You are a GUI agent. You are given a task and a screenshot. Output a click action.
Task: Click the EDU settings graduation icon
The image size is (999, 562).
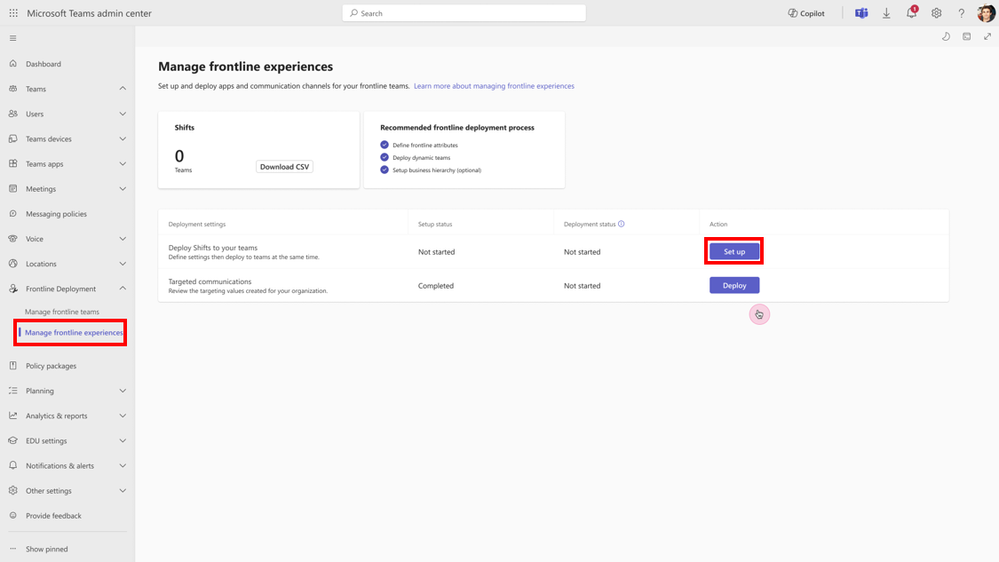coord(13,440)
